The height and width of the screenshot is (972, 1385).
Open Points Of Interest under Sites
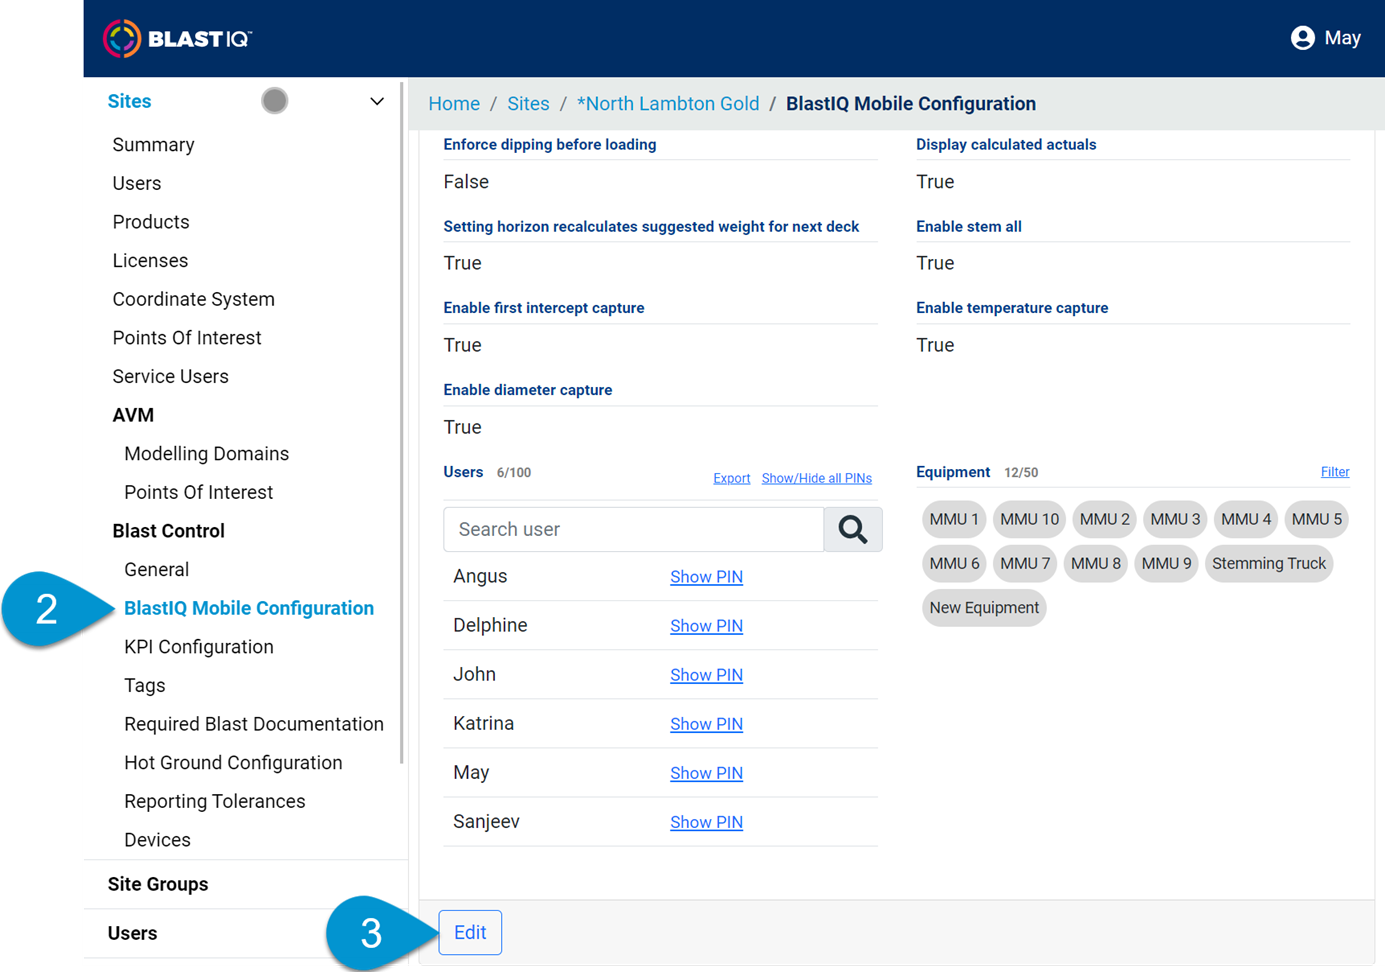point(187,338)
